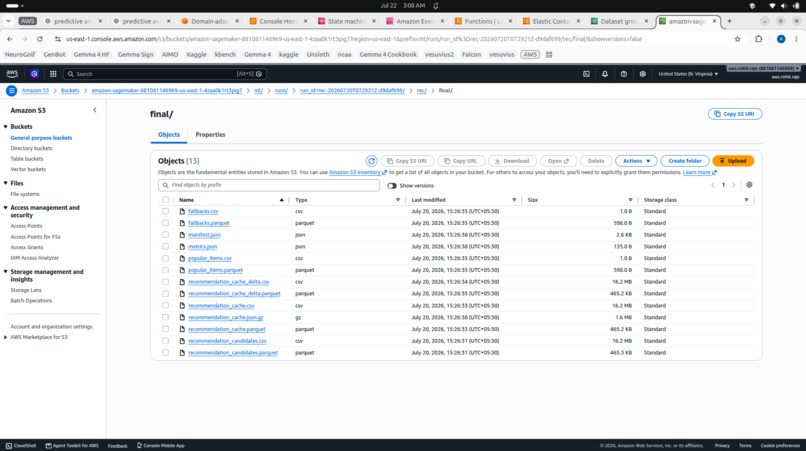This screenshot has height=451, width=806.
Task: Open Agent Toolkit for AWS in footer
Action: pyautogui.click(x=72, y=445)
